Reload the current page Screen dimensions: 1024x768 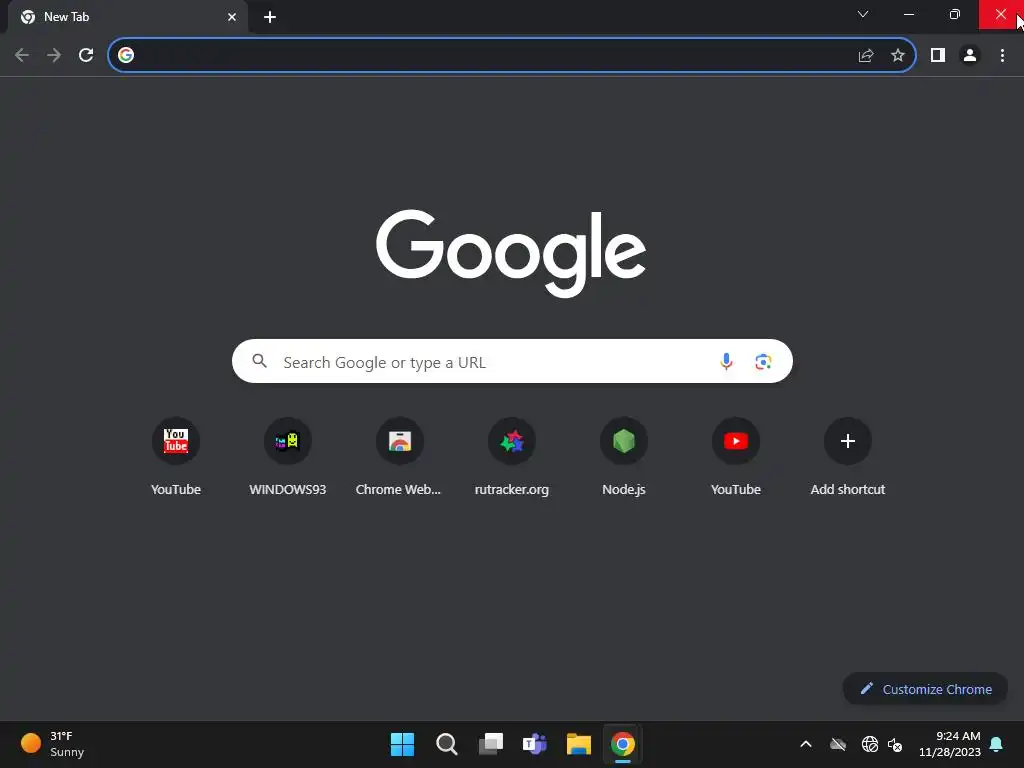tap(86, 56)
